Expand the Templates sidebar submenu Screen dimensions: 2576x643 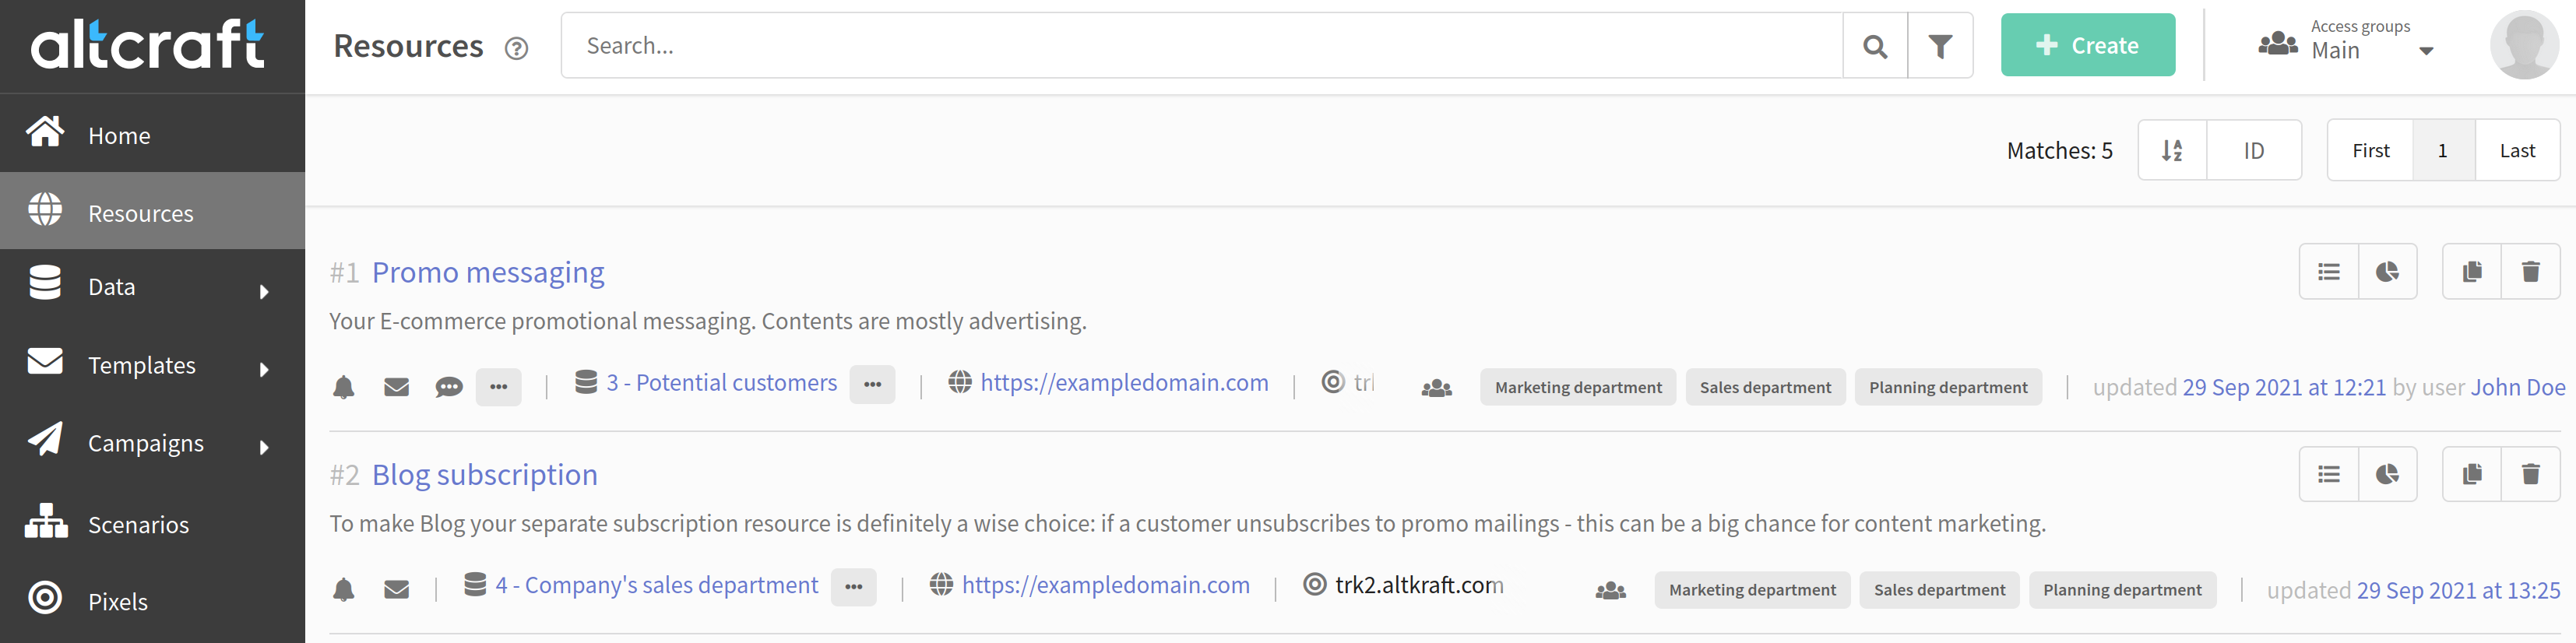tap(264, 369)
